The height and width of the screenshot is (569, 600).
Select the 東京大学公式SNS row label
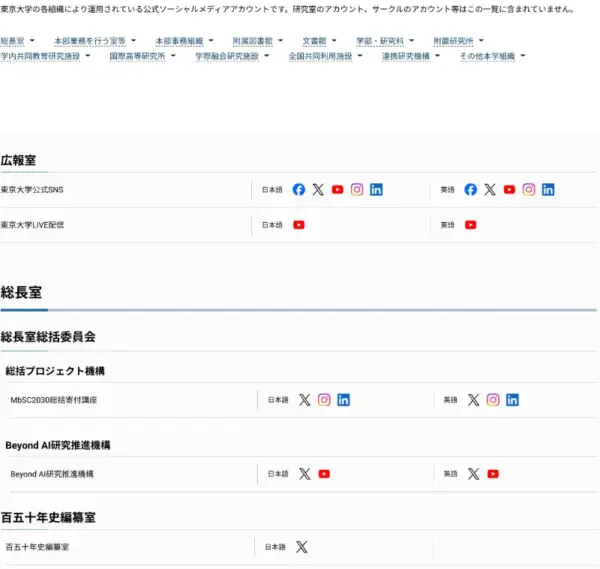(32, 189)
